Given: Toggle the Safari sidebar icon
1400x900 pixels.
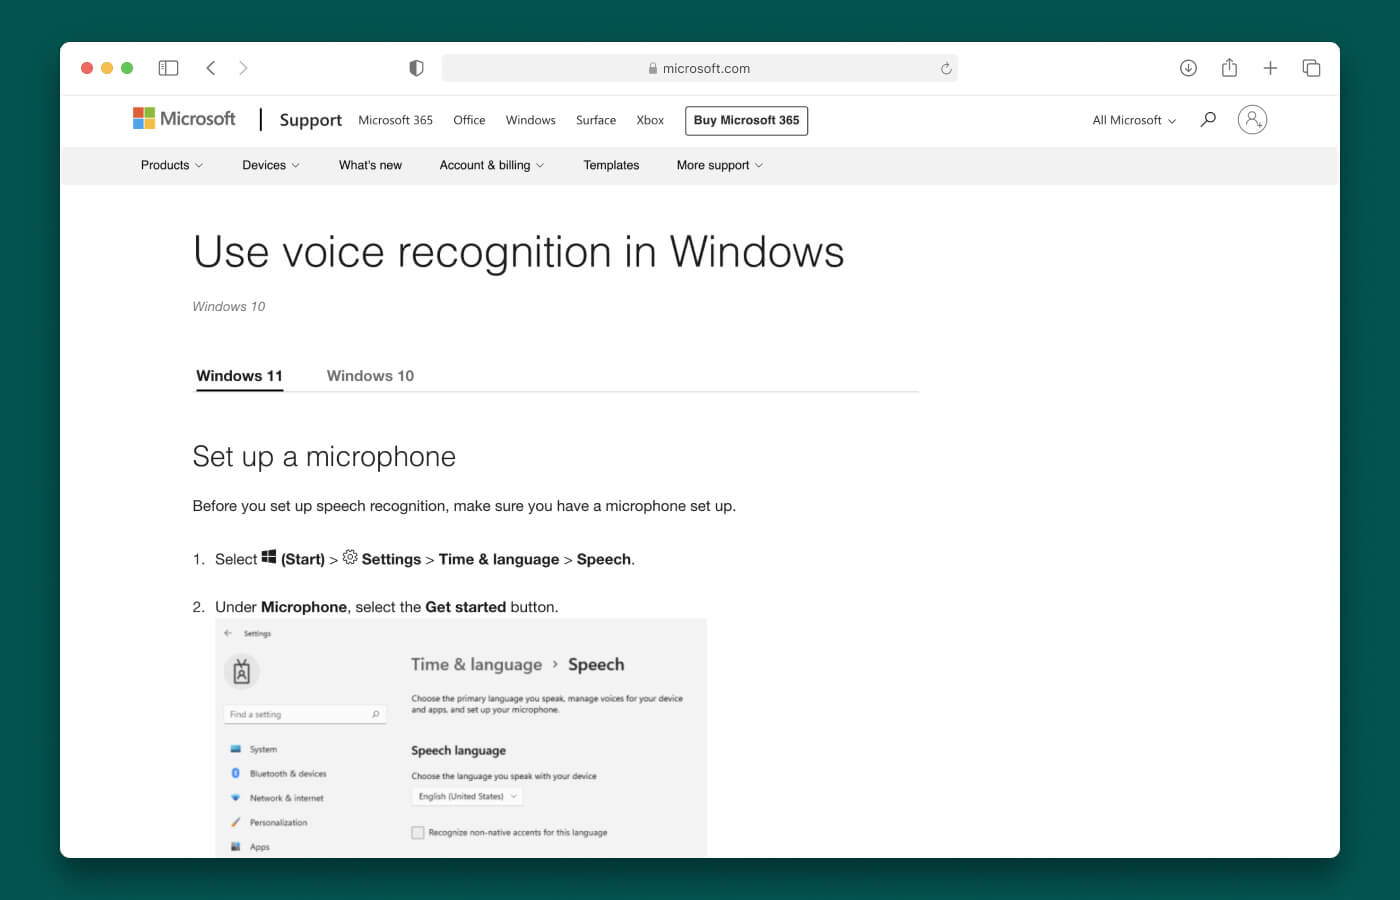Looking at the screenshot, I should pyautogui.click(x=168, y=67).
